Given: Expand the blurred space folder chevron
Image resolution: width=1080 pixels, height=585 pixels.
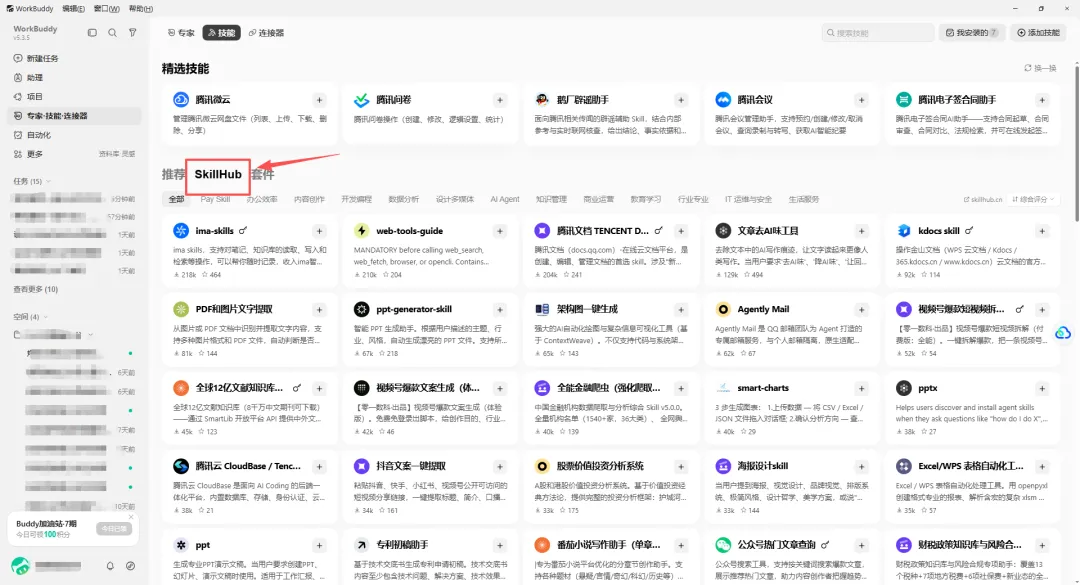Looking at the screenshot, I should click(91, 335).
